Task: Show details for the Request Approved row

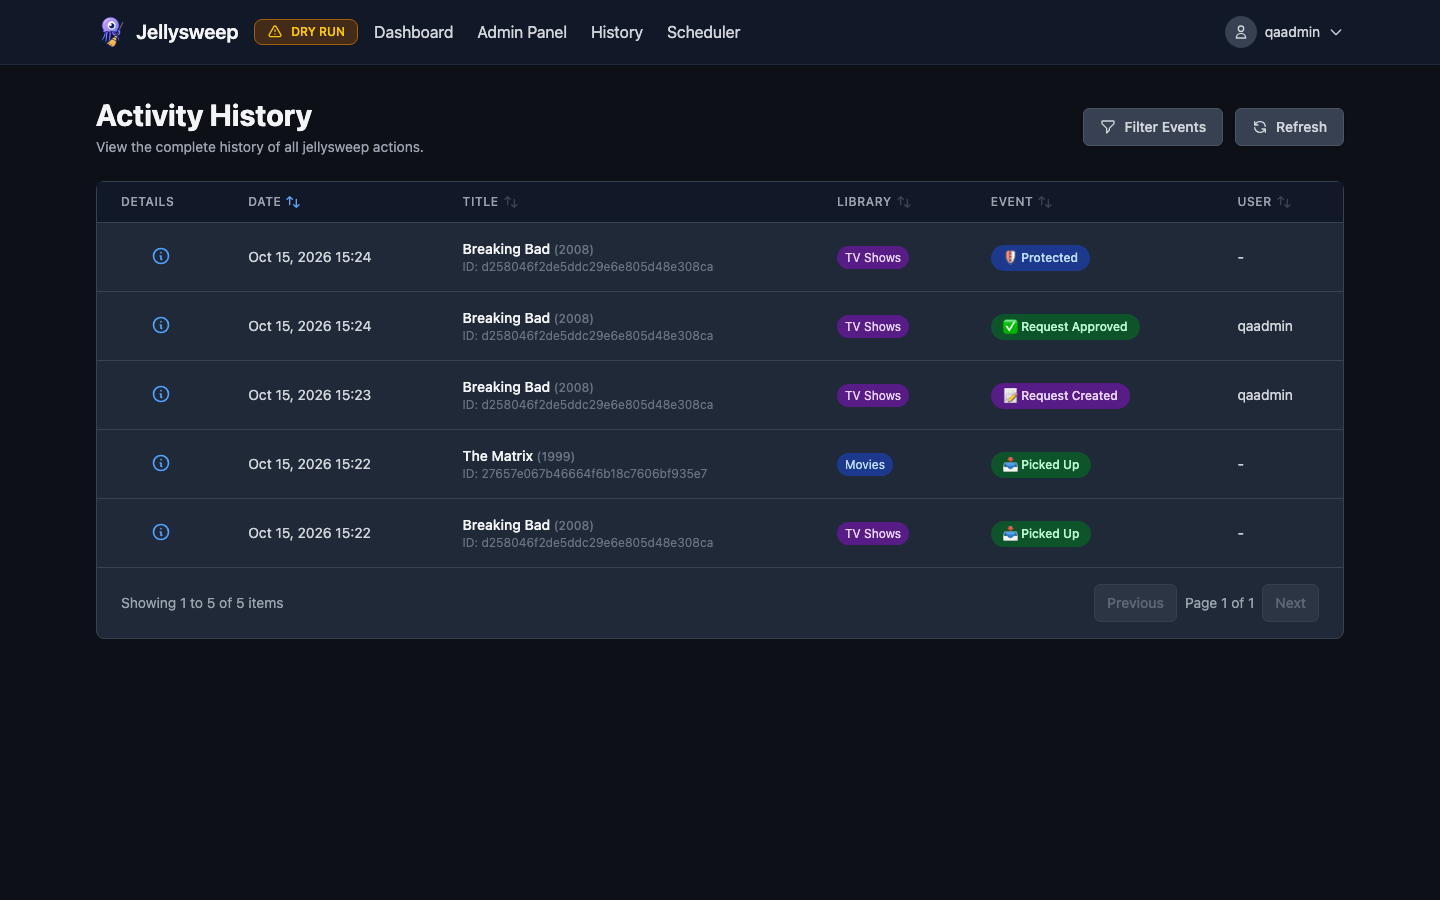Action: pyautogui.click(x=161, y=325)
